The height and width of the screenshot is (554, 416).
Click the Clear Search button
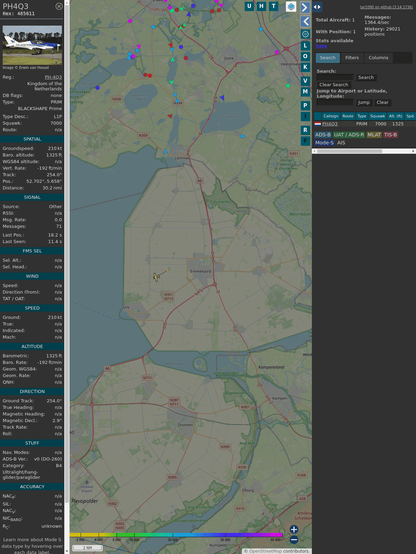tap(334, 85)
